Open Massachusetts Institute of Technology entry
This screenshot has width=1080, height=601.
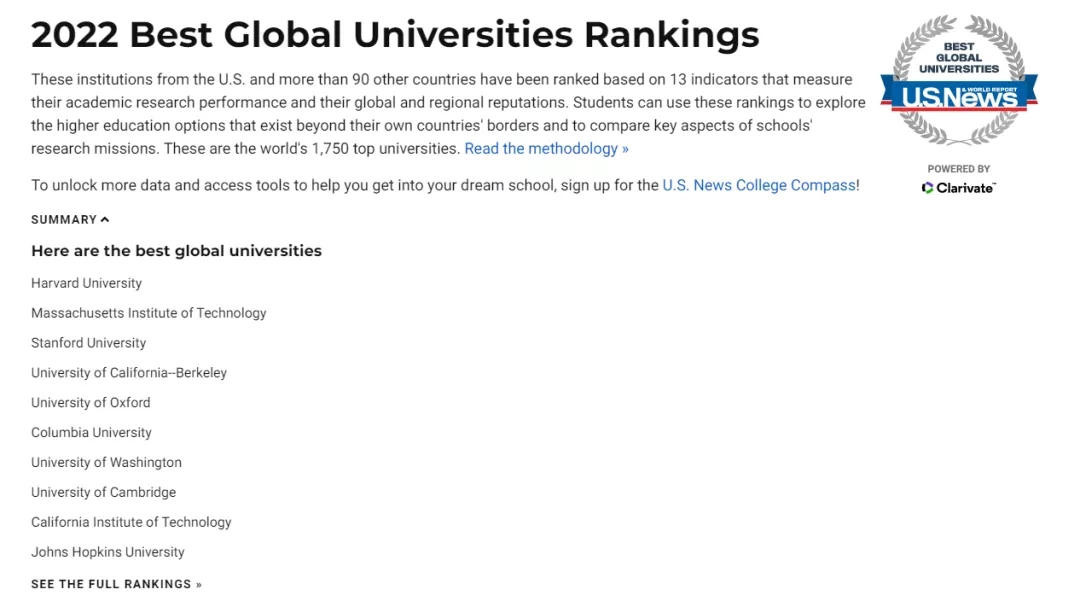point(149,313)
